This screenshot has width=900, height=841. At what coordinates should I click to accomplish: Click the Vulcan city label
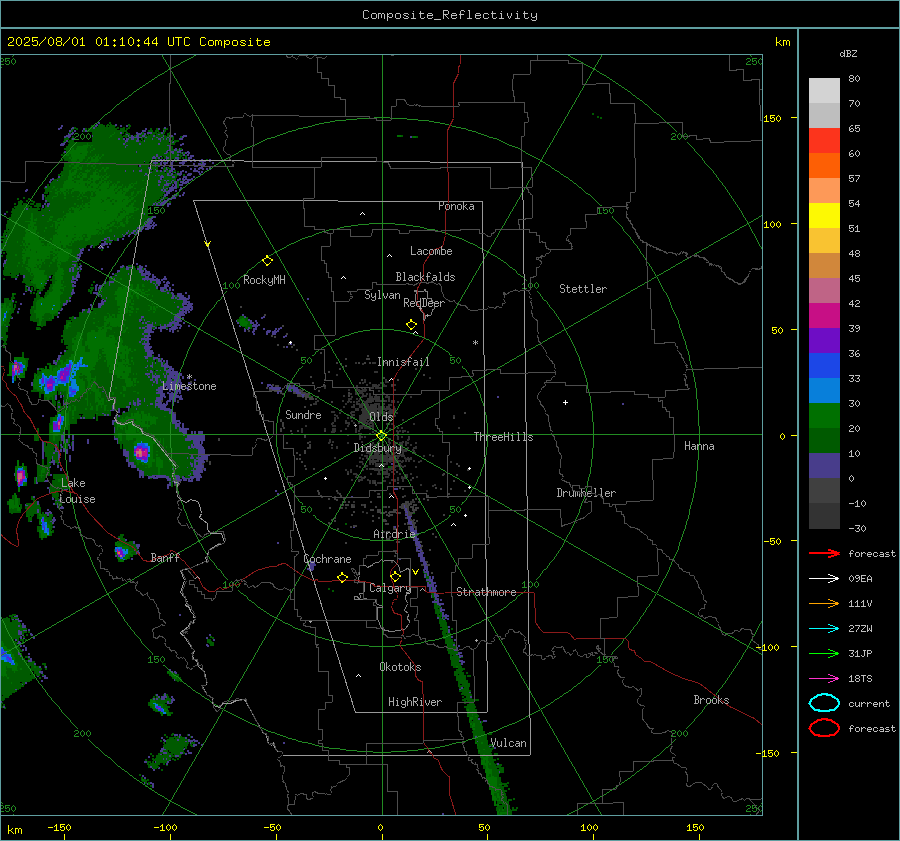pyautogui.click(x=508, y=743)
